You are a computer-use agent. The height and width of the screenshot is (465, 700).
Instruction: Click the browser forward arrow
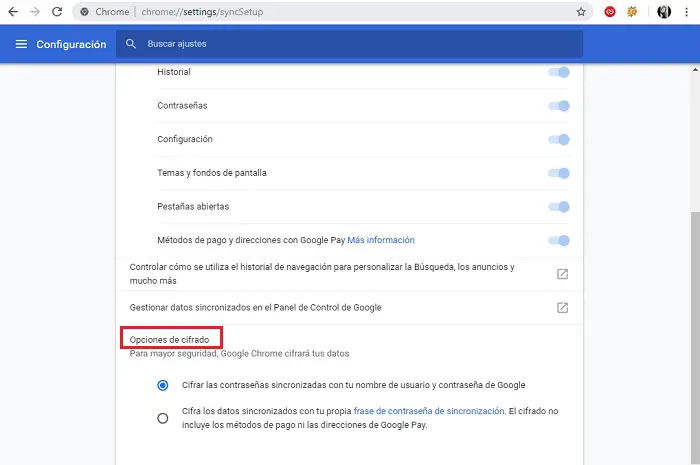point(35,12)
